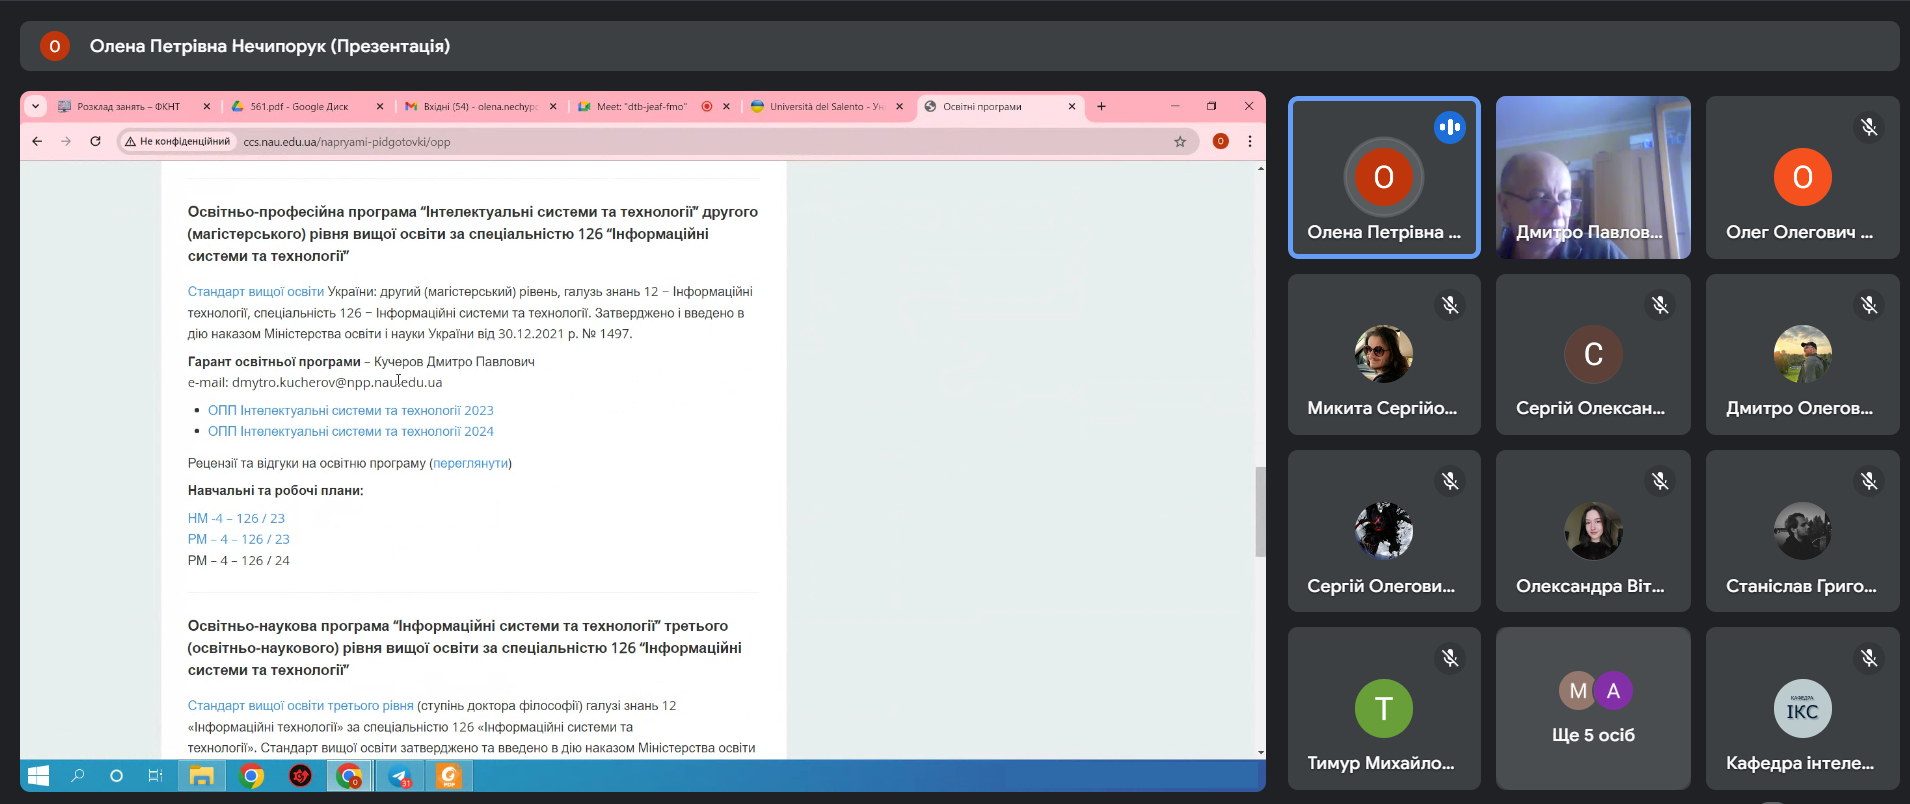The width and height of the screenshot is (1910, 804).
Task: Open the Chrome profile avatar icon
Action: pyautogui.click(x=1220, y=141)
